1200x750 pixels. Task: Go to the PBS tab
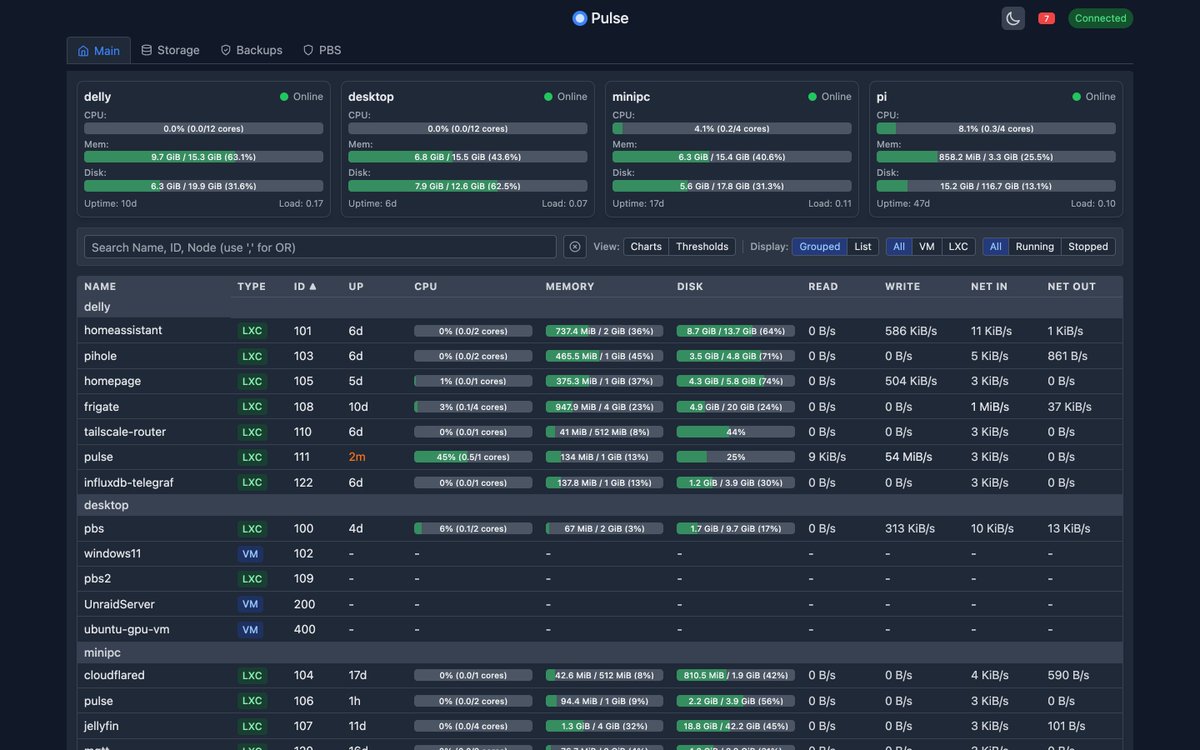[322, 50]
